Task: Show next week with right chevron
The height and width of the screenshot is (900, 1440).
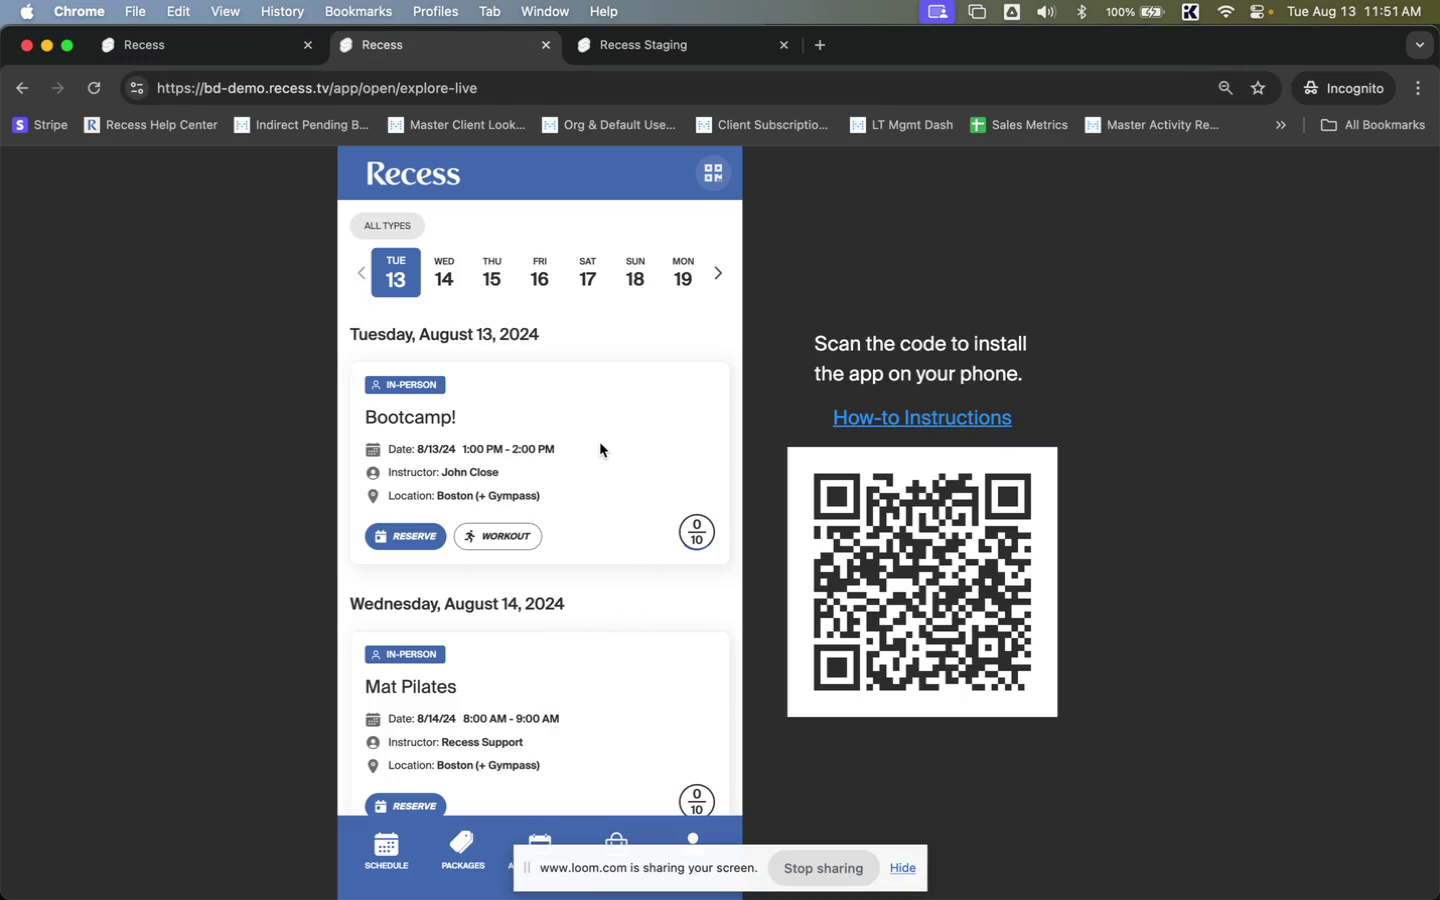Action: pyautogui.click(x=718, y=273)
